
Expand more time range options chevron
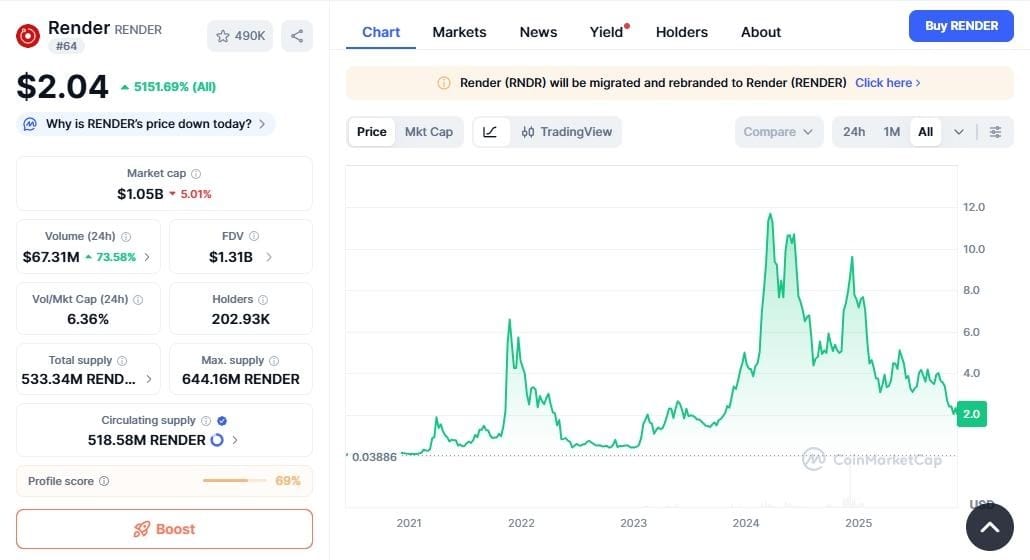tap(959, 132)
